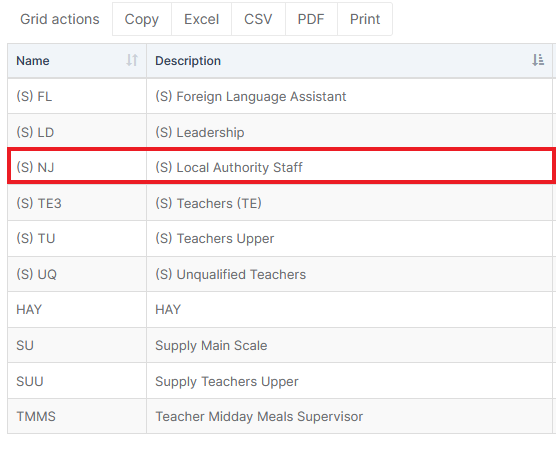
Task: Export the grid as CSV
Action: pos(258,19)
